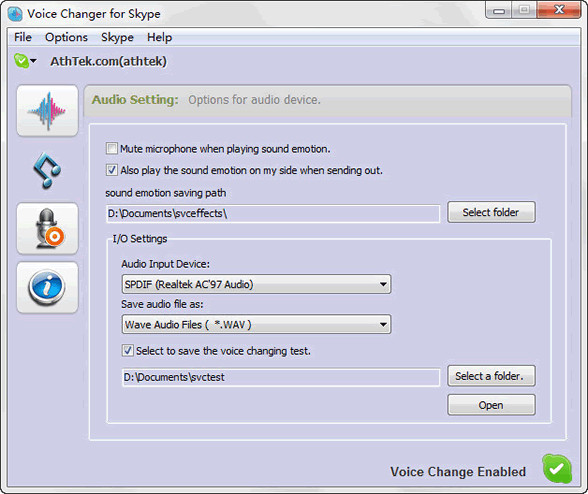Click the Select a folder. button
This screenshot has width=588, height=494.
tap(491, 376)
